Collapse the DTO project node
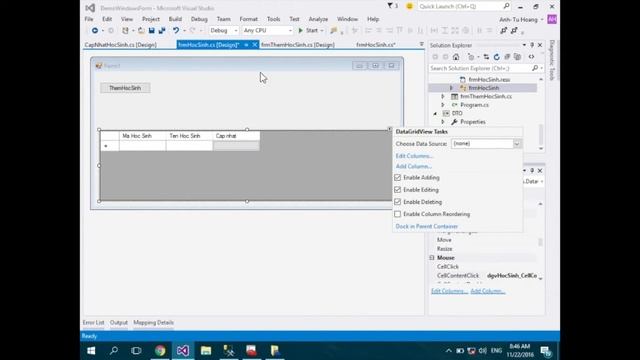 [x=435, y=113]
